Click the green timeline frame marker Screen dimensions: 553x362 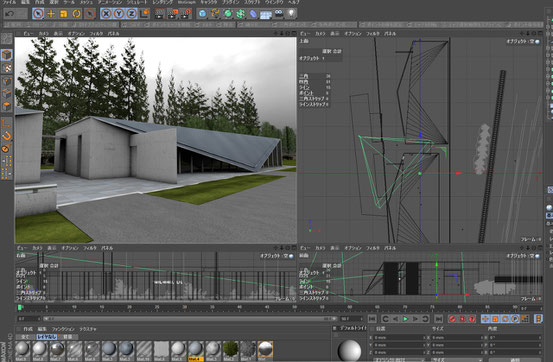coord(20,308)
